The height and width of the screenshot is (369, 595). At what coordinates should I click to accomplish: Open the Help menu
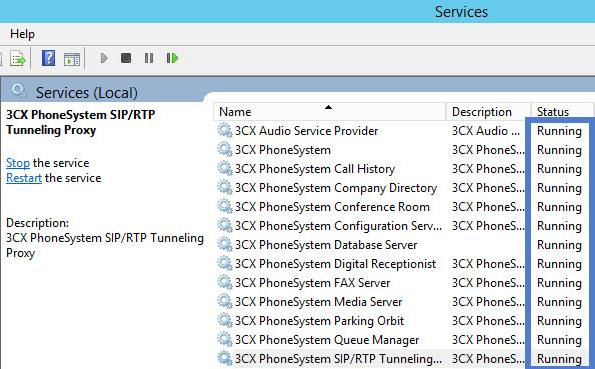tap(22, 34)
